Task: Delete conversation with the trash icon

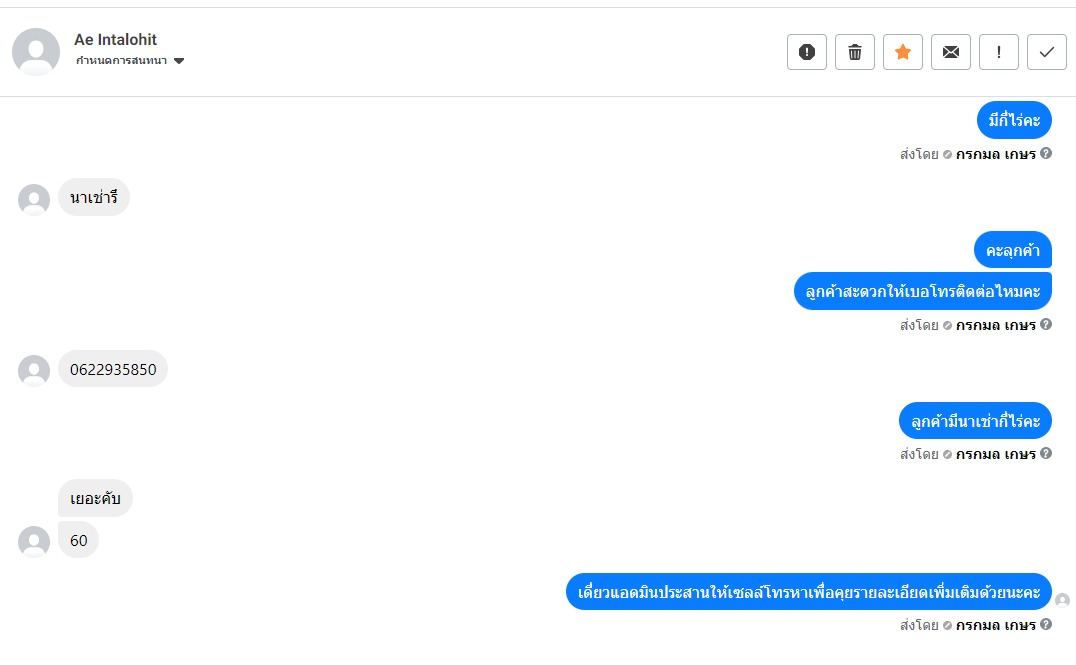Action: [854, 52]
